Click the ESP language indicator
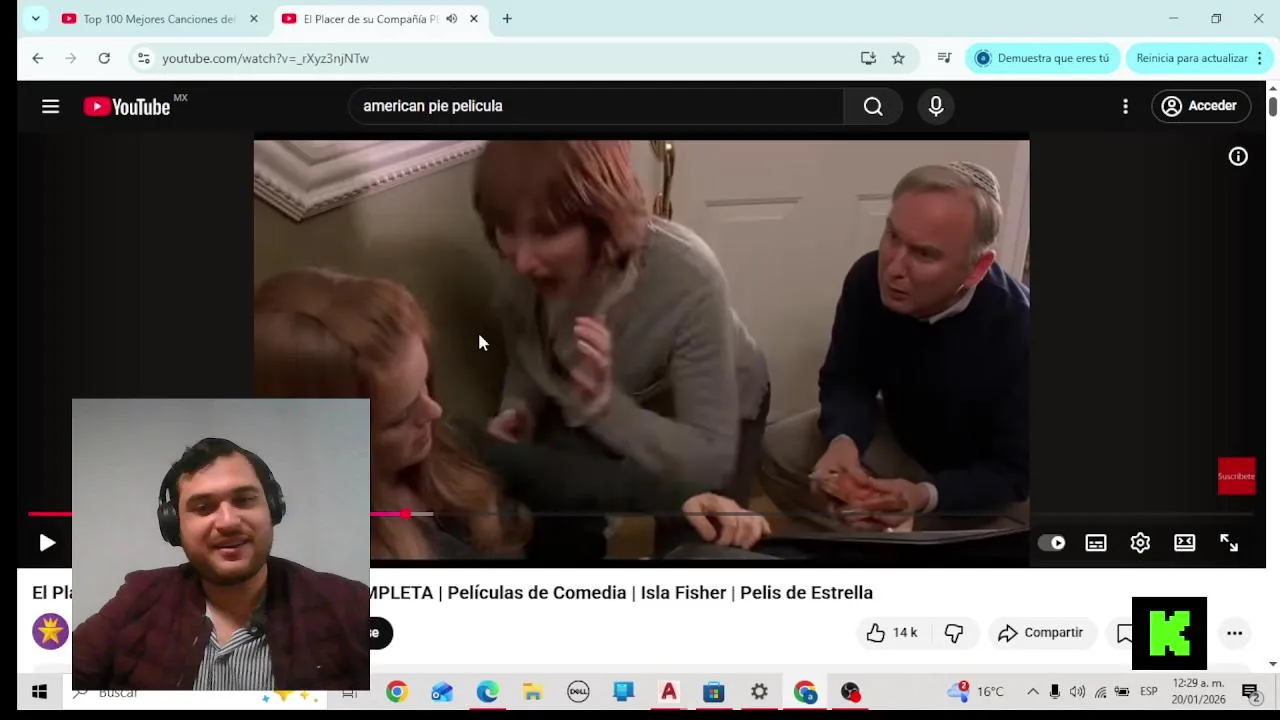 pyautogui.click(x=1149, y=692)
